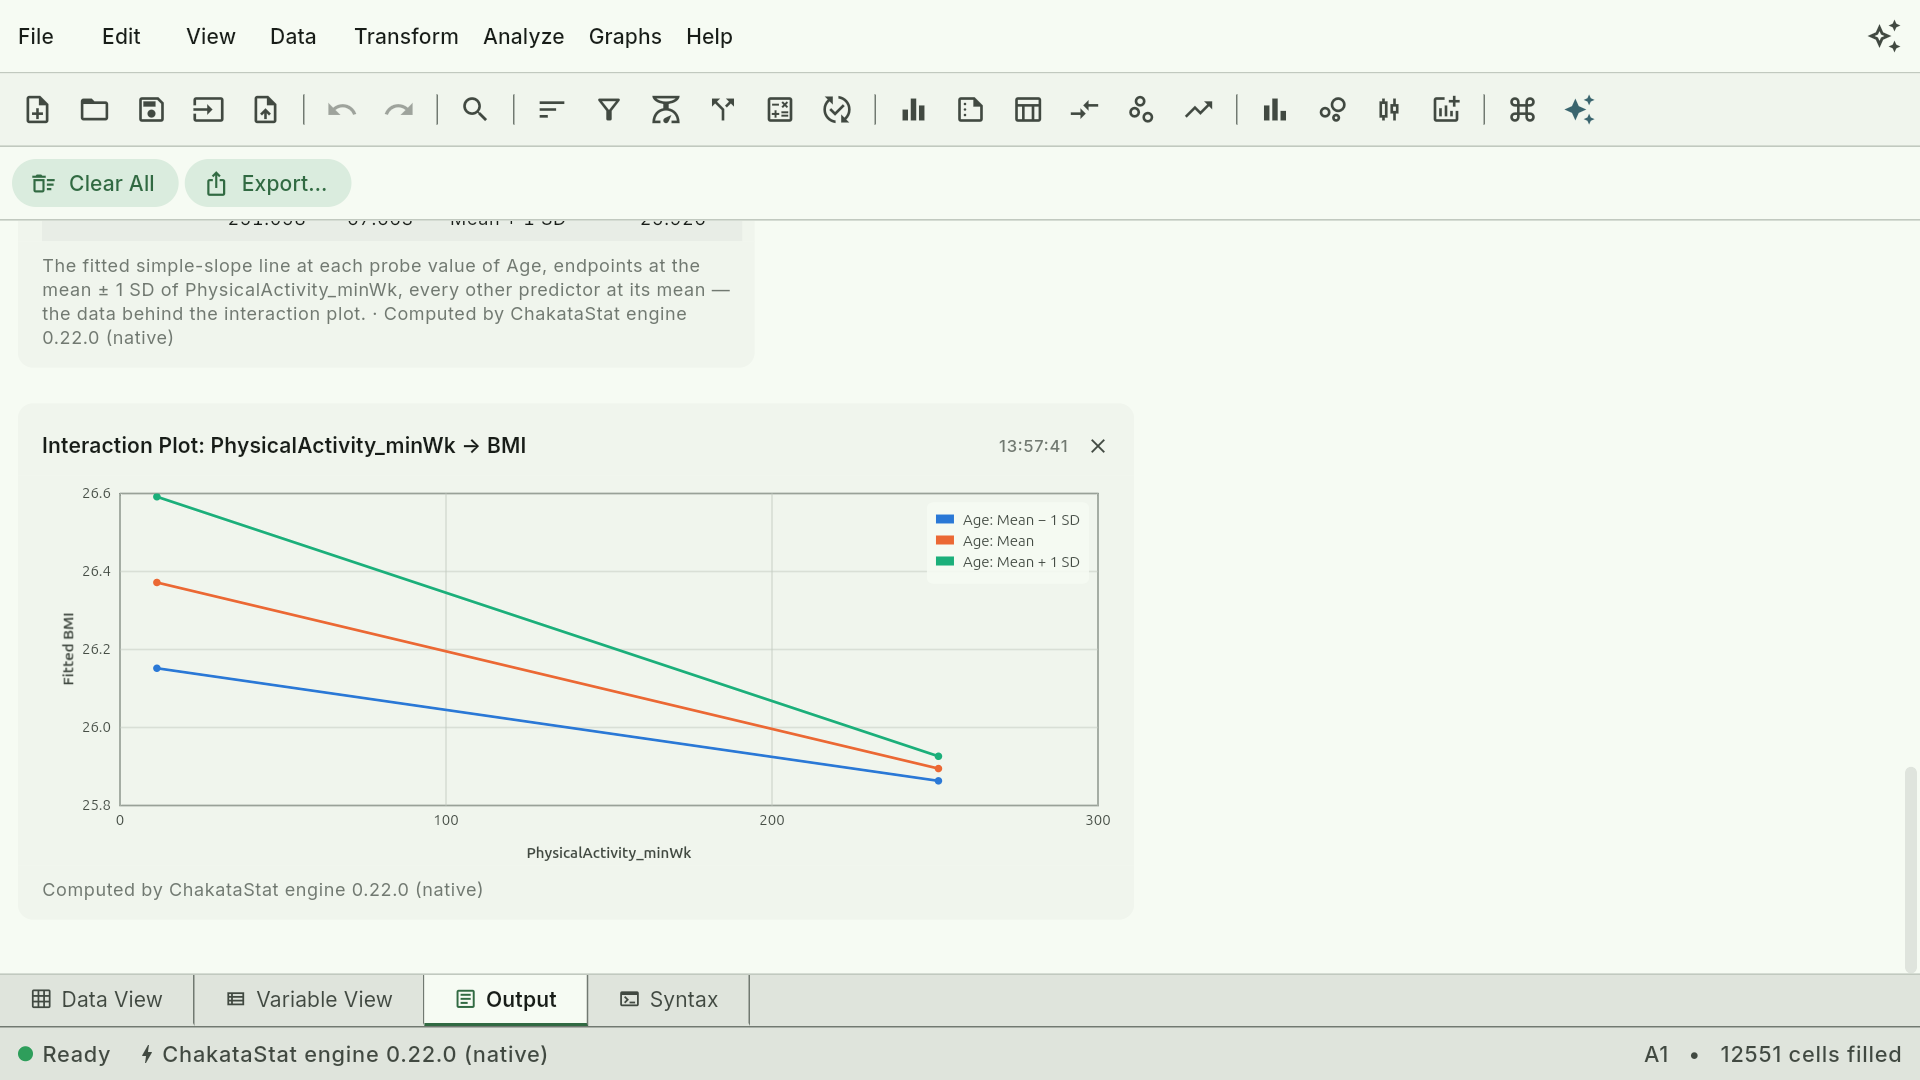The height and width of the screenshot is (1080, 1920).
Task: Switch to the Variable View tab
Action: (310, 1000)
